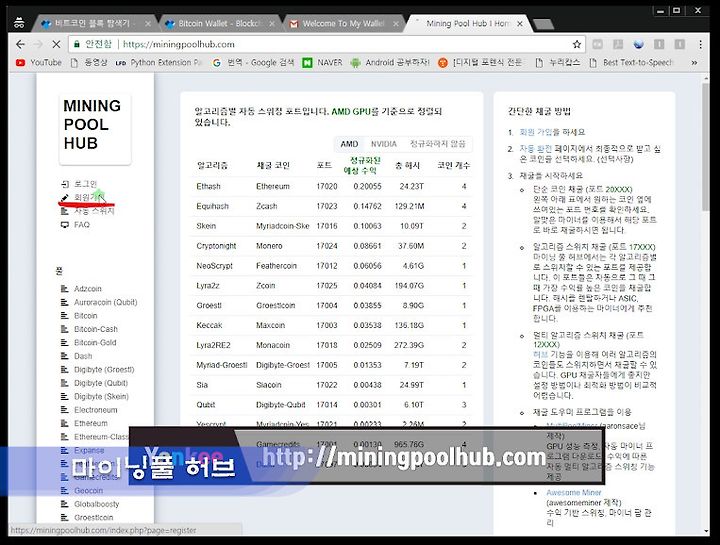720x545 pixels.
Task: Close the Bitcoin Wallet tab
Action: tap(271, 23)
